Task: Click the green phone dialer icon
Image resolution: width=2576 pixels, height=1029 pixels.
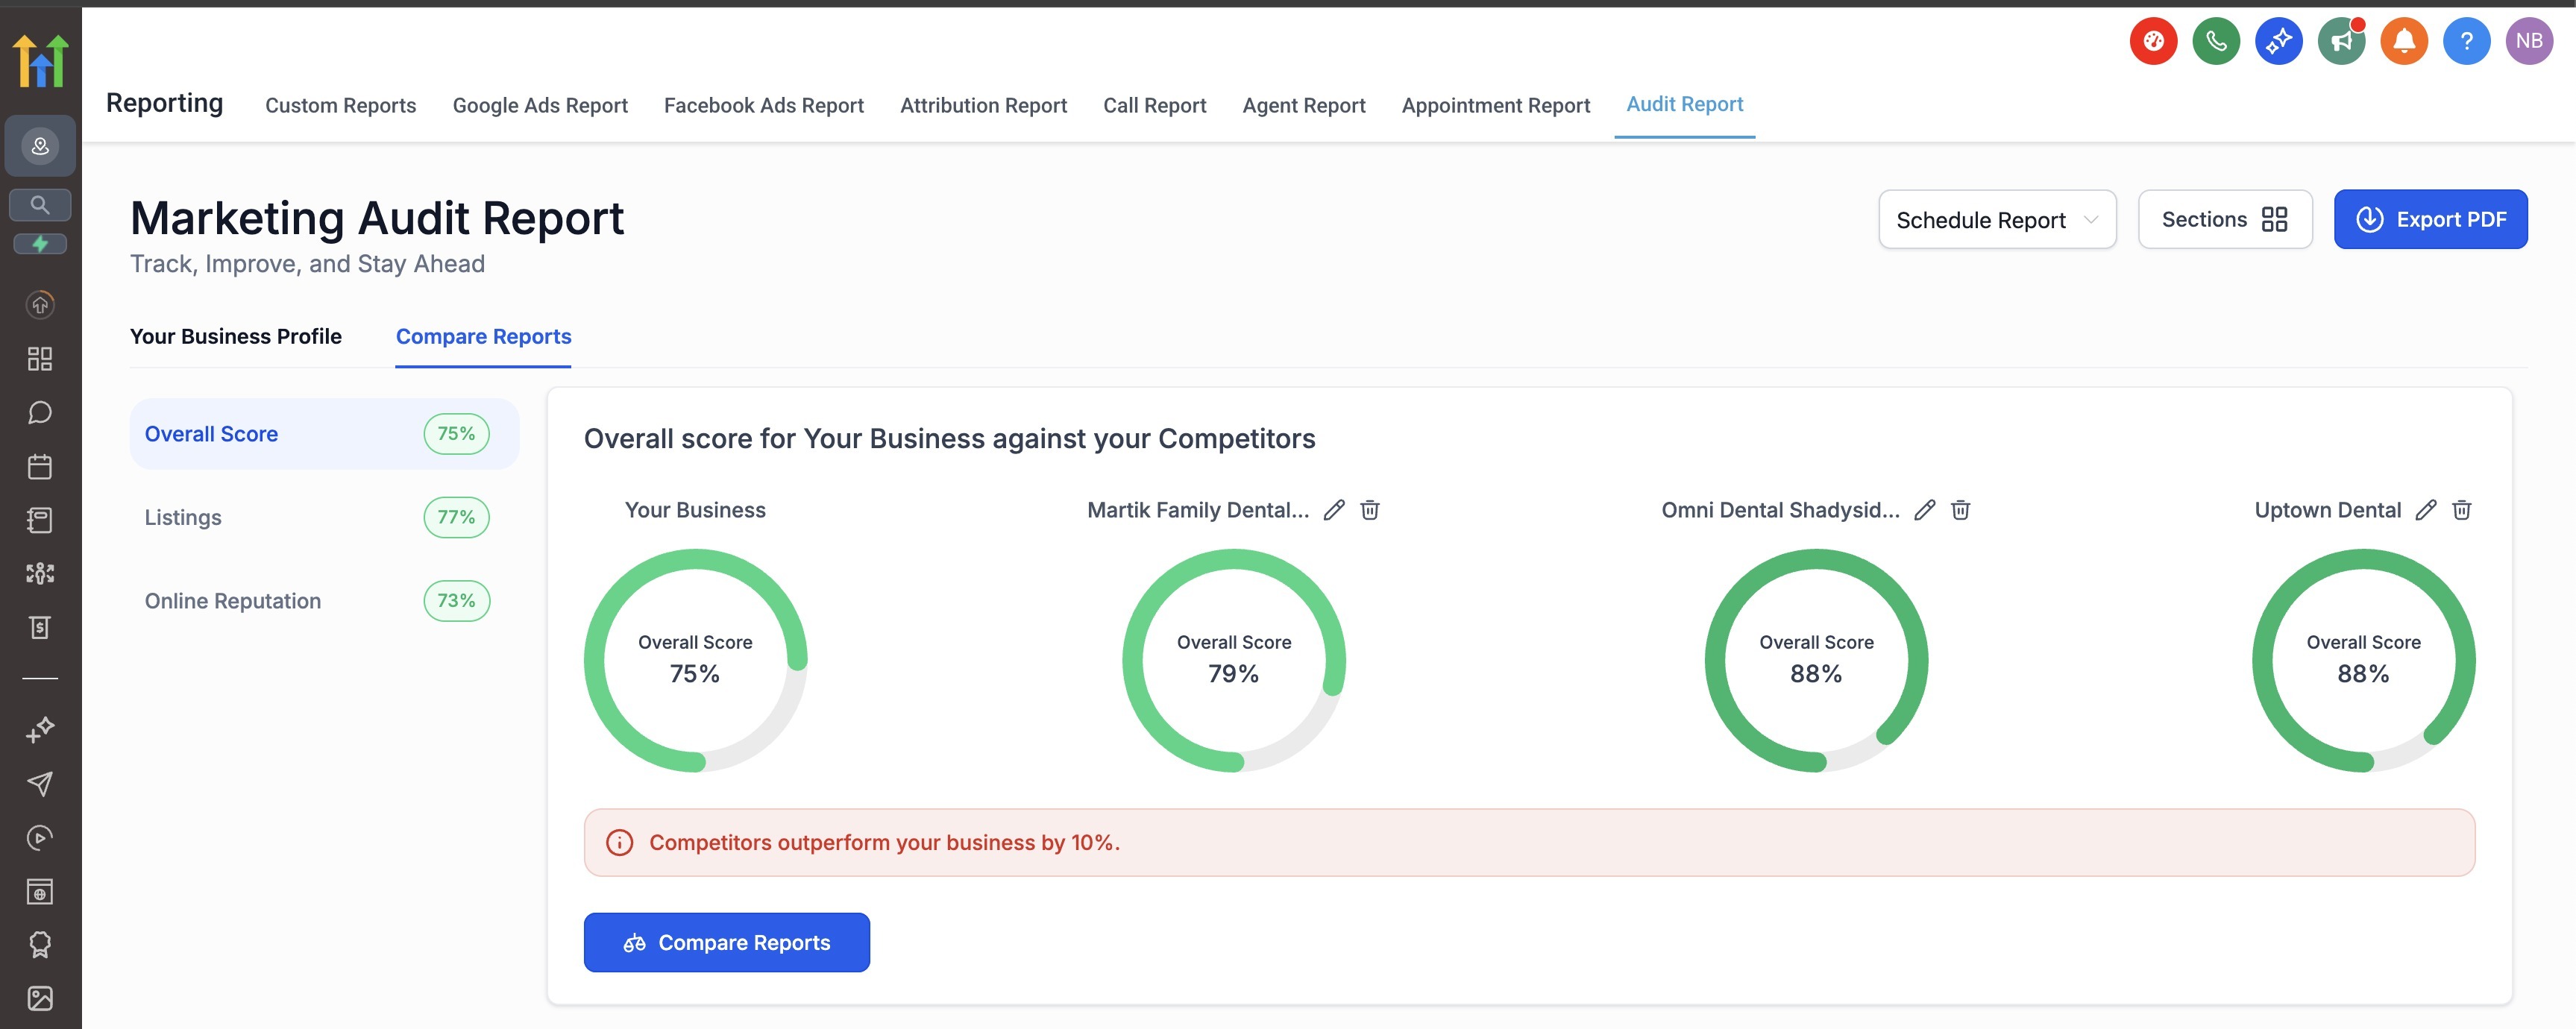Action: (2216, 41)
